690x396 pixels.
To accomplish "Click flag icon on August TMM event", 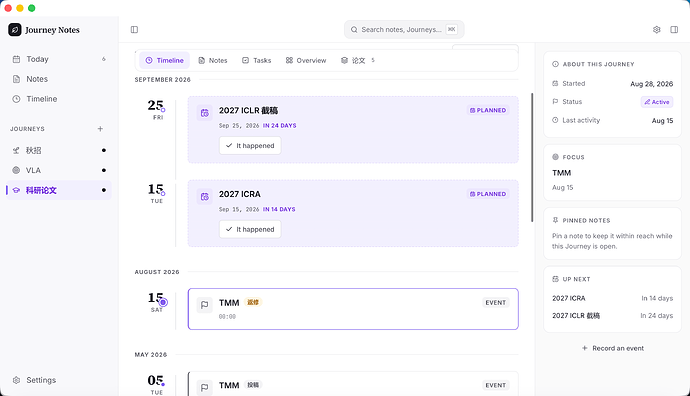I will pyautogui.click(x=205, y=304).
